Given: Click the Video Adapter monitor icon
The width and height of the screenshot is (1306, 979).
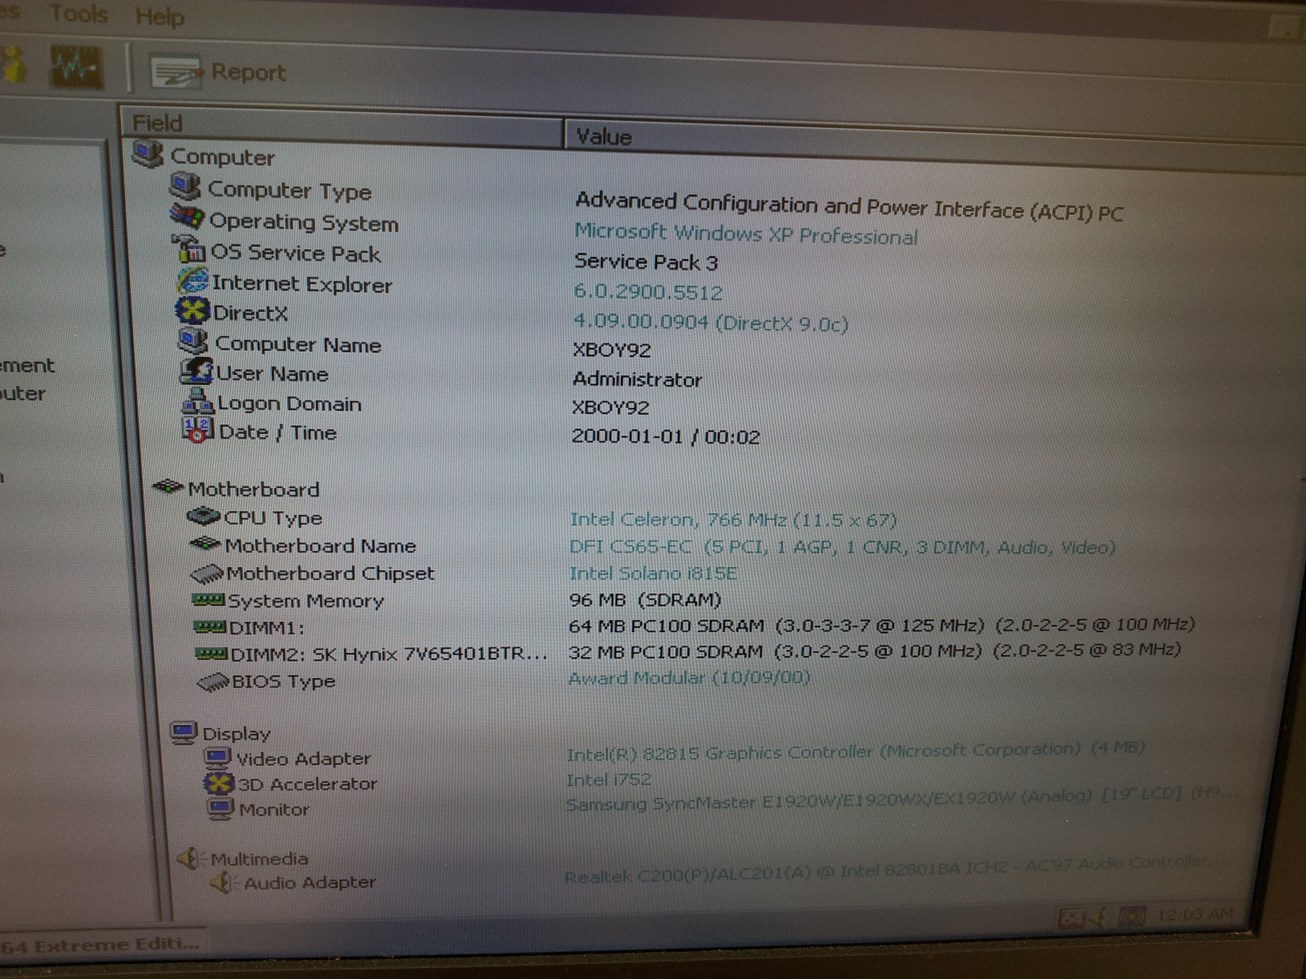Looking at the screenshot, I should click(217, 758).
